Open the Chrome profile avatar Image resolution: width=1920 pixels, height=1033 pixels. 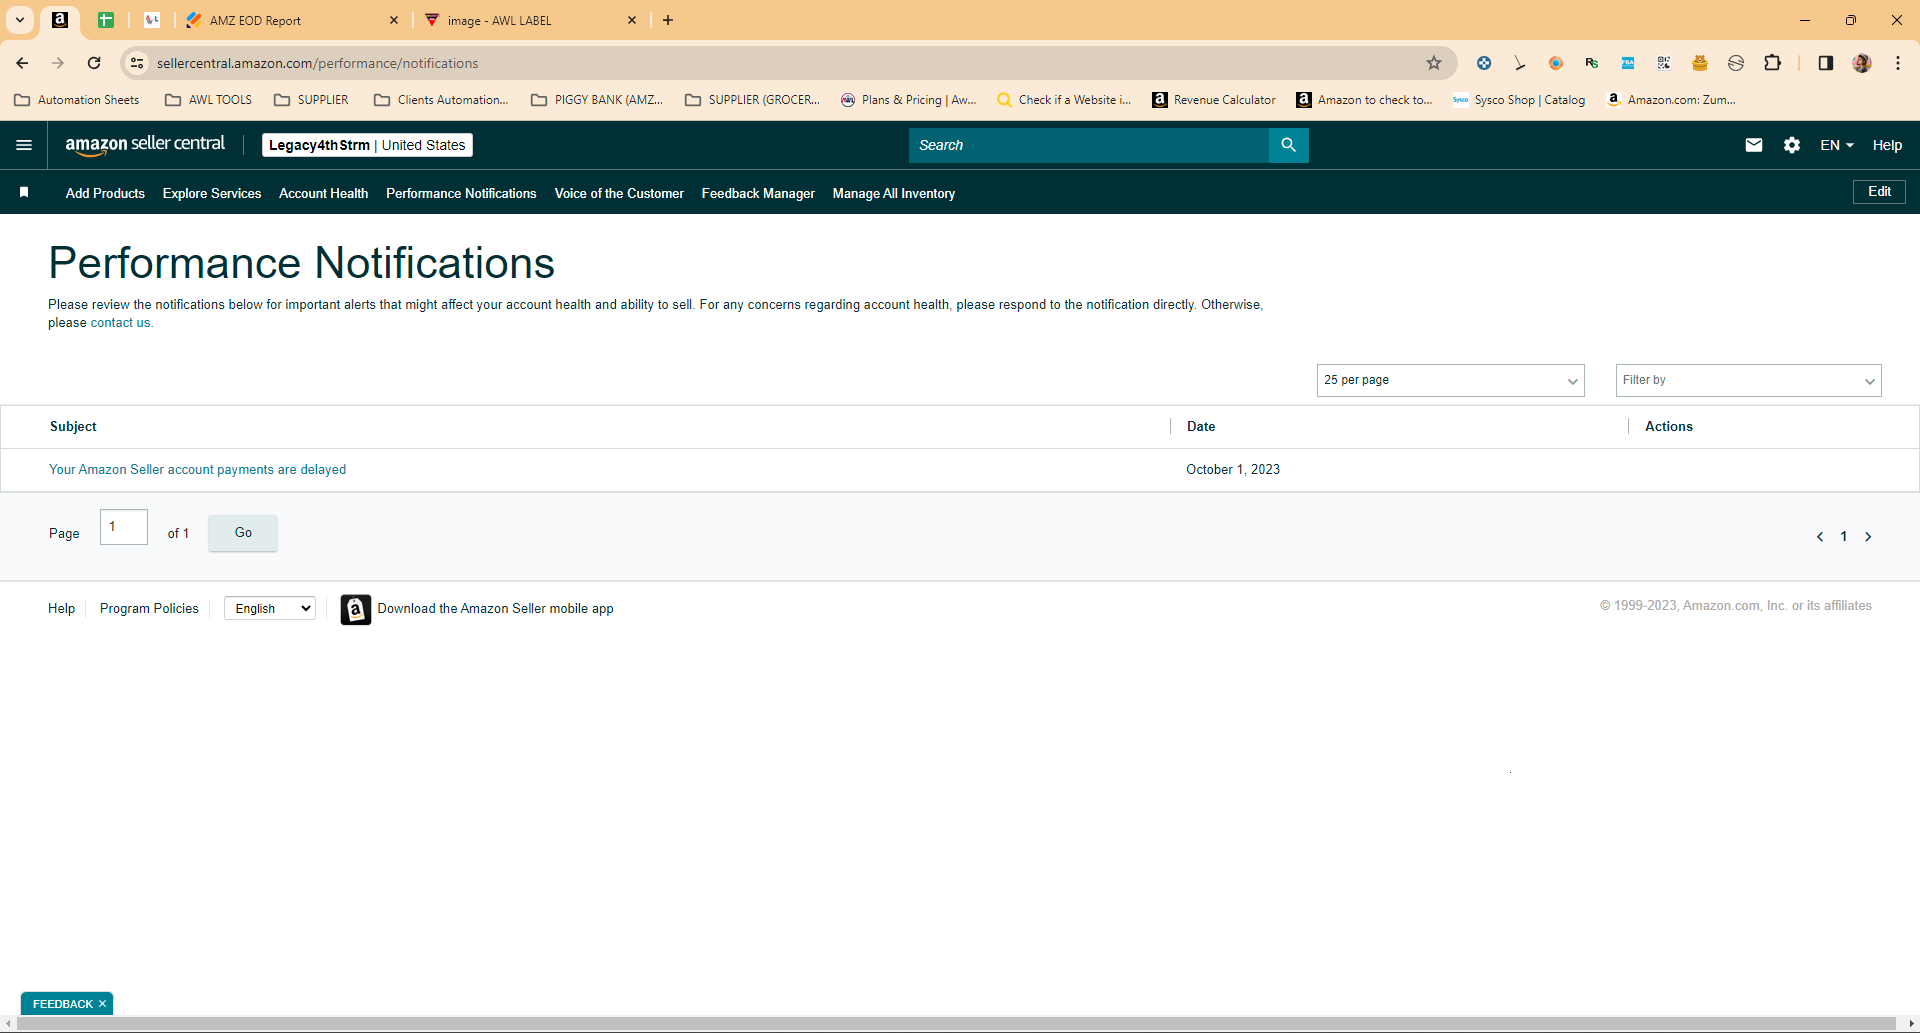tap(1861, 63)
